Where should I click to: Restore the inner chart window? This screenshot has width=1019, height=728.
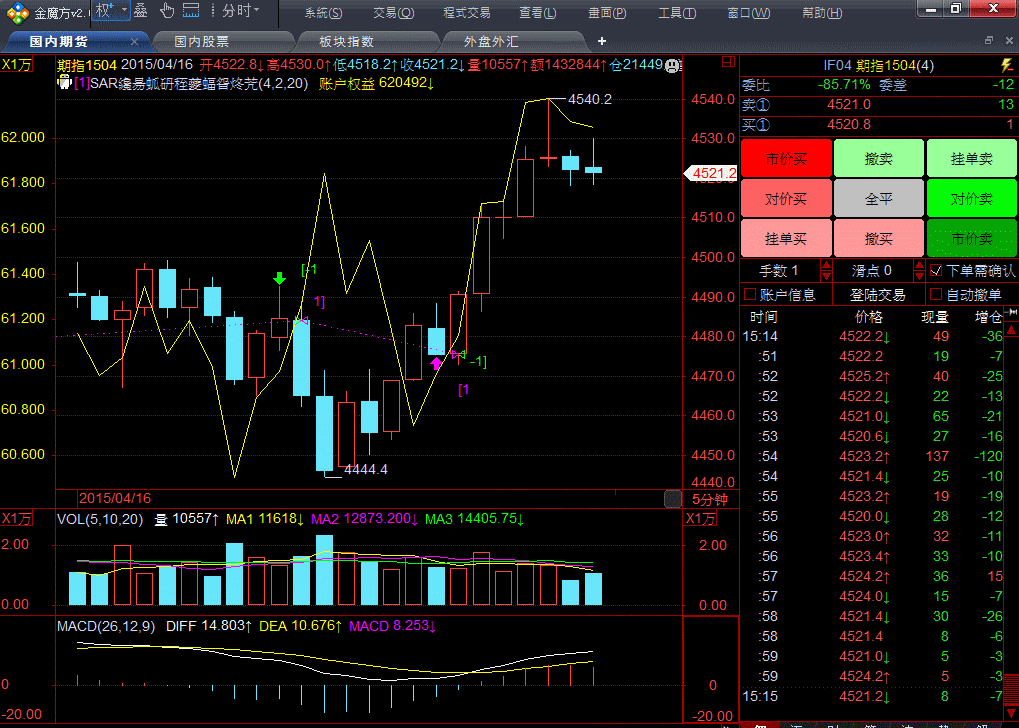coord(989,40)
